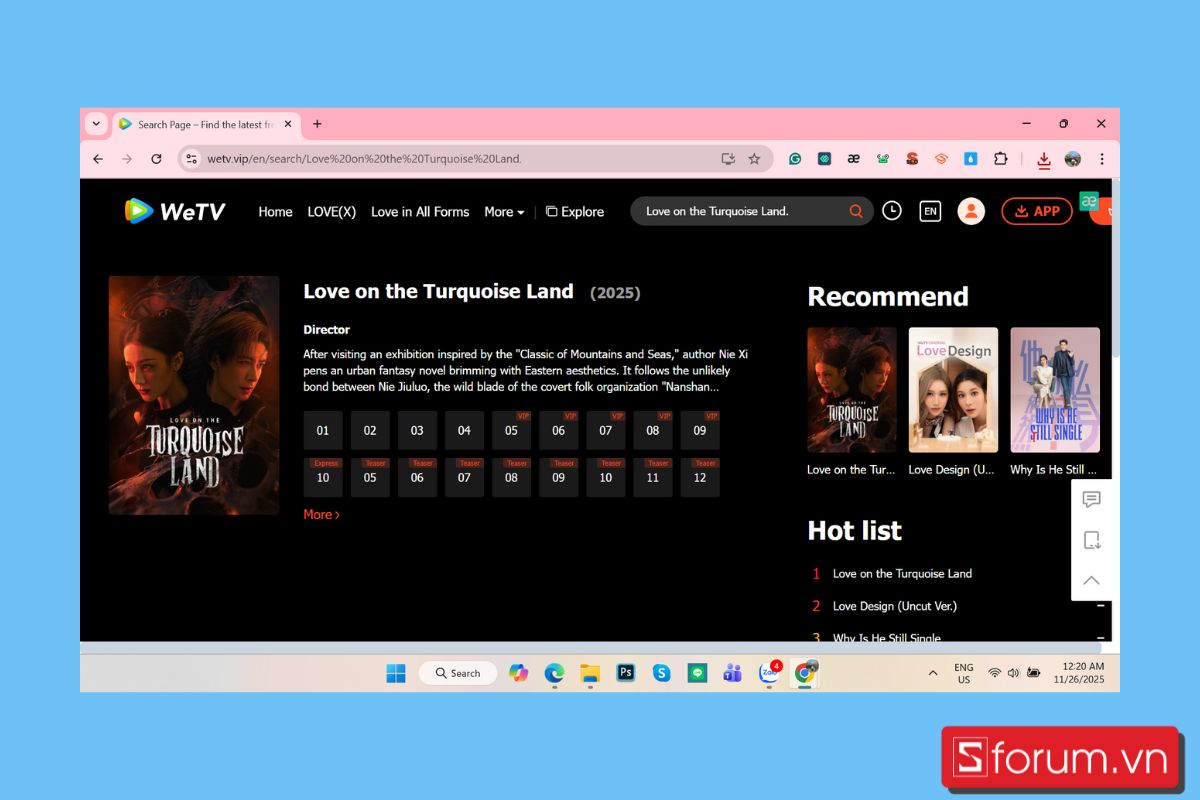Open the user profile avatar on WeTV
Viewport: 1200px width, 800px height.
click(971, 211)
